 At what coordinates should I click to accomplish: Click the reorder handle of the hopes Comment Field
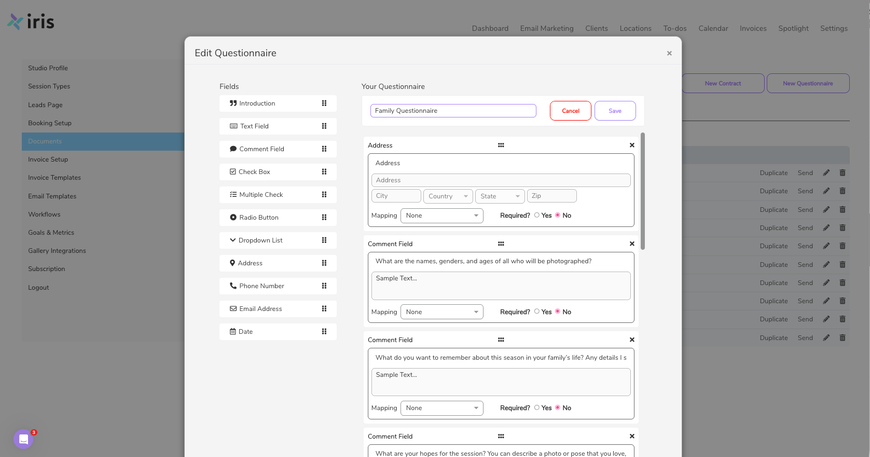pos(501,436)
